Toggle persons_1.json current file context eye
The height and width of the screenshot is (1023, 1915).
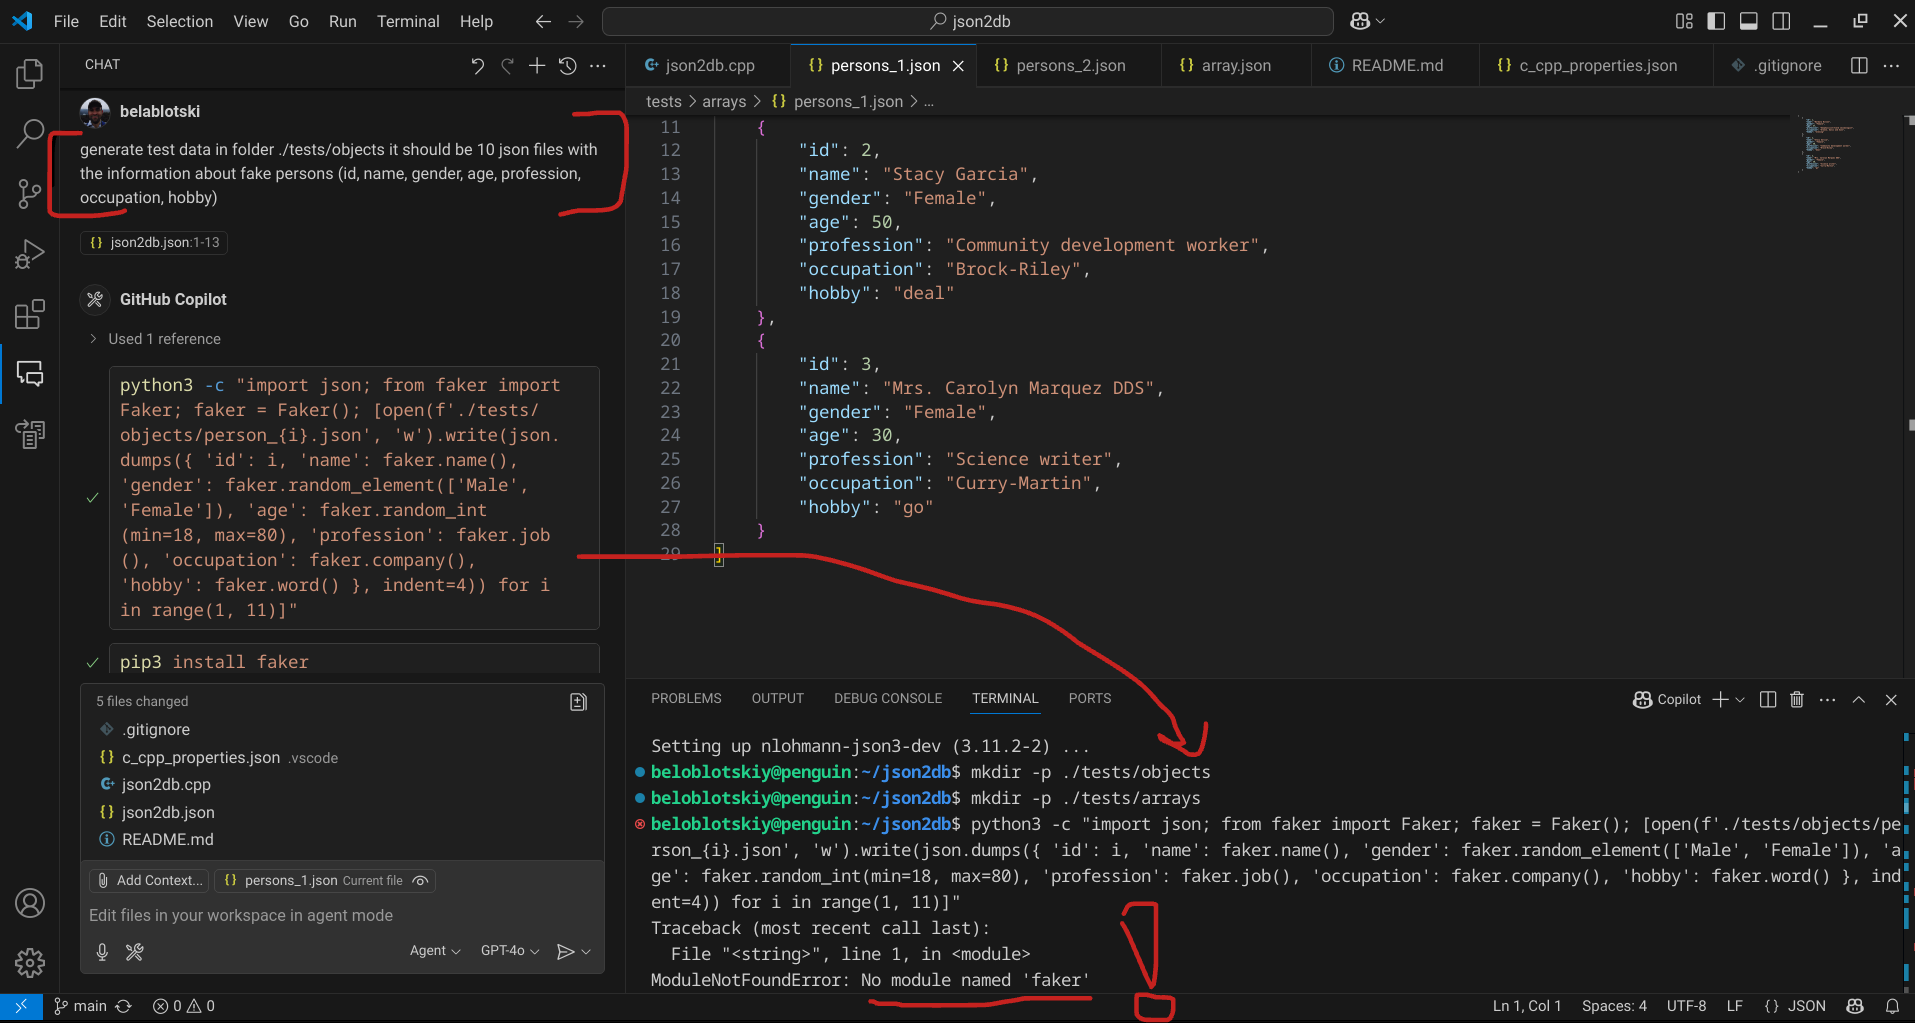click(421, 881)
